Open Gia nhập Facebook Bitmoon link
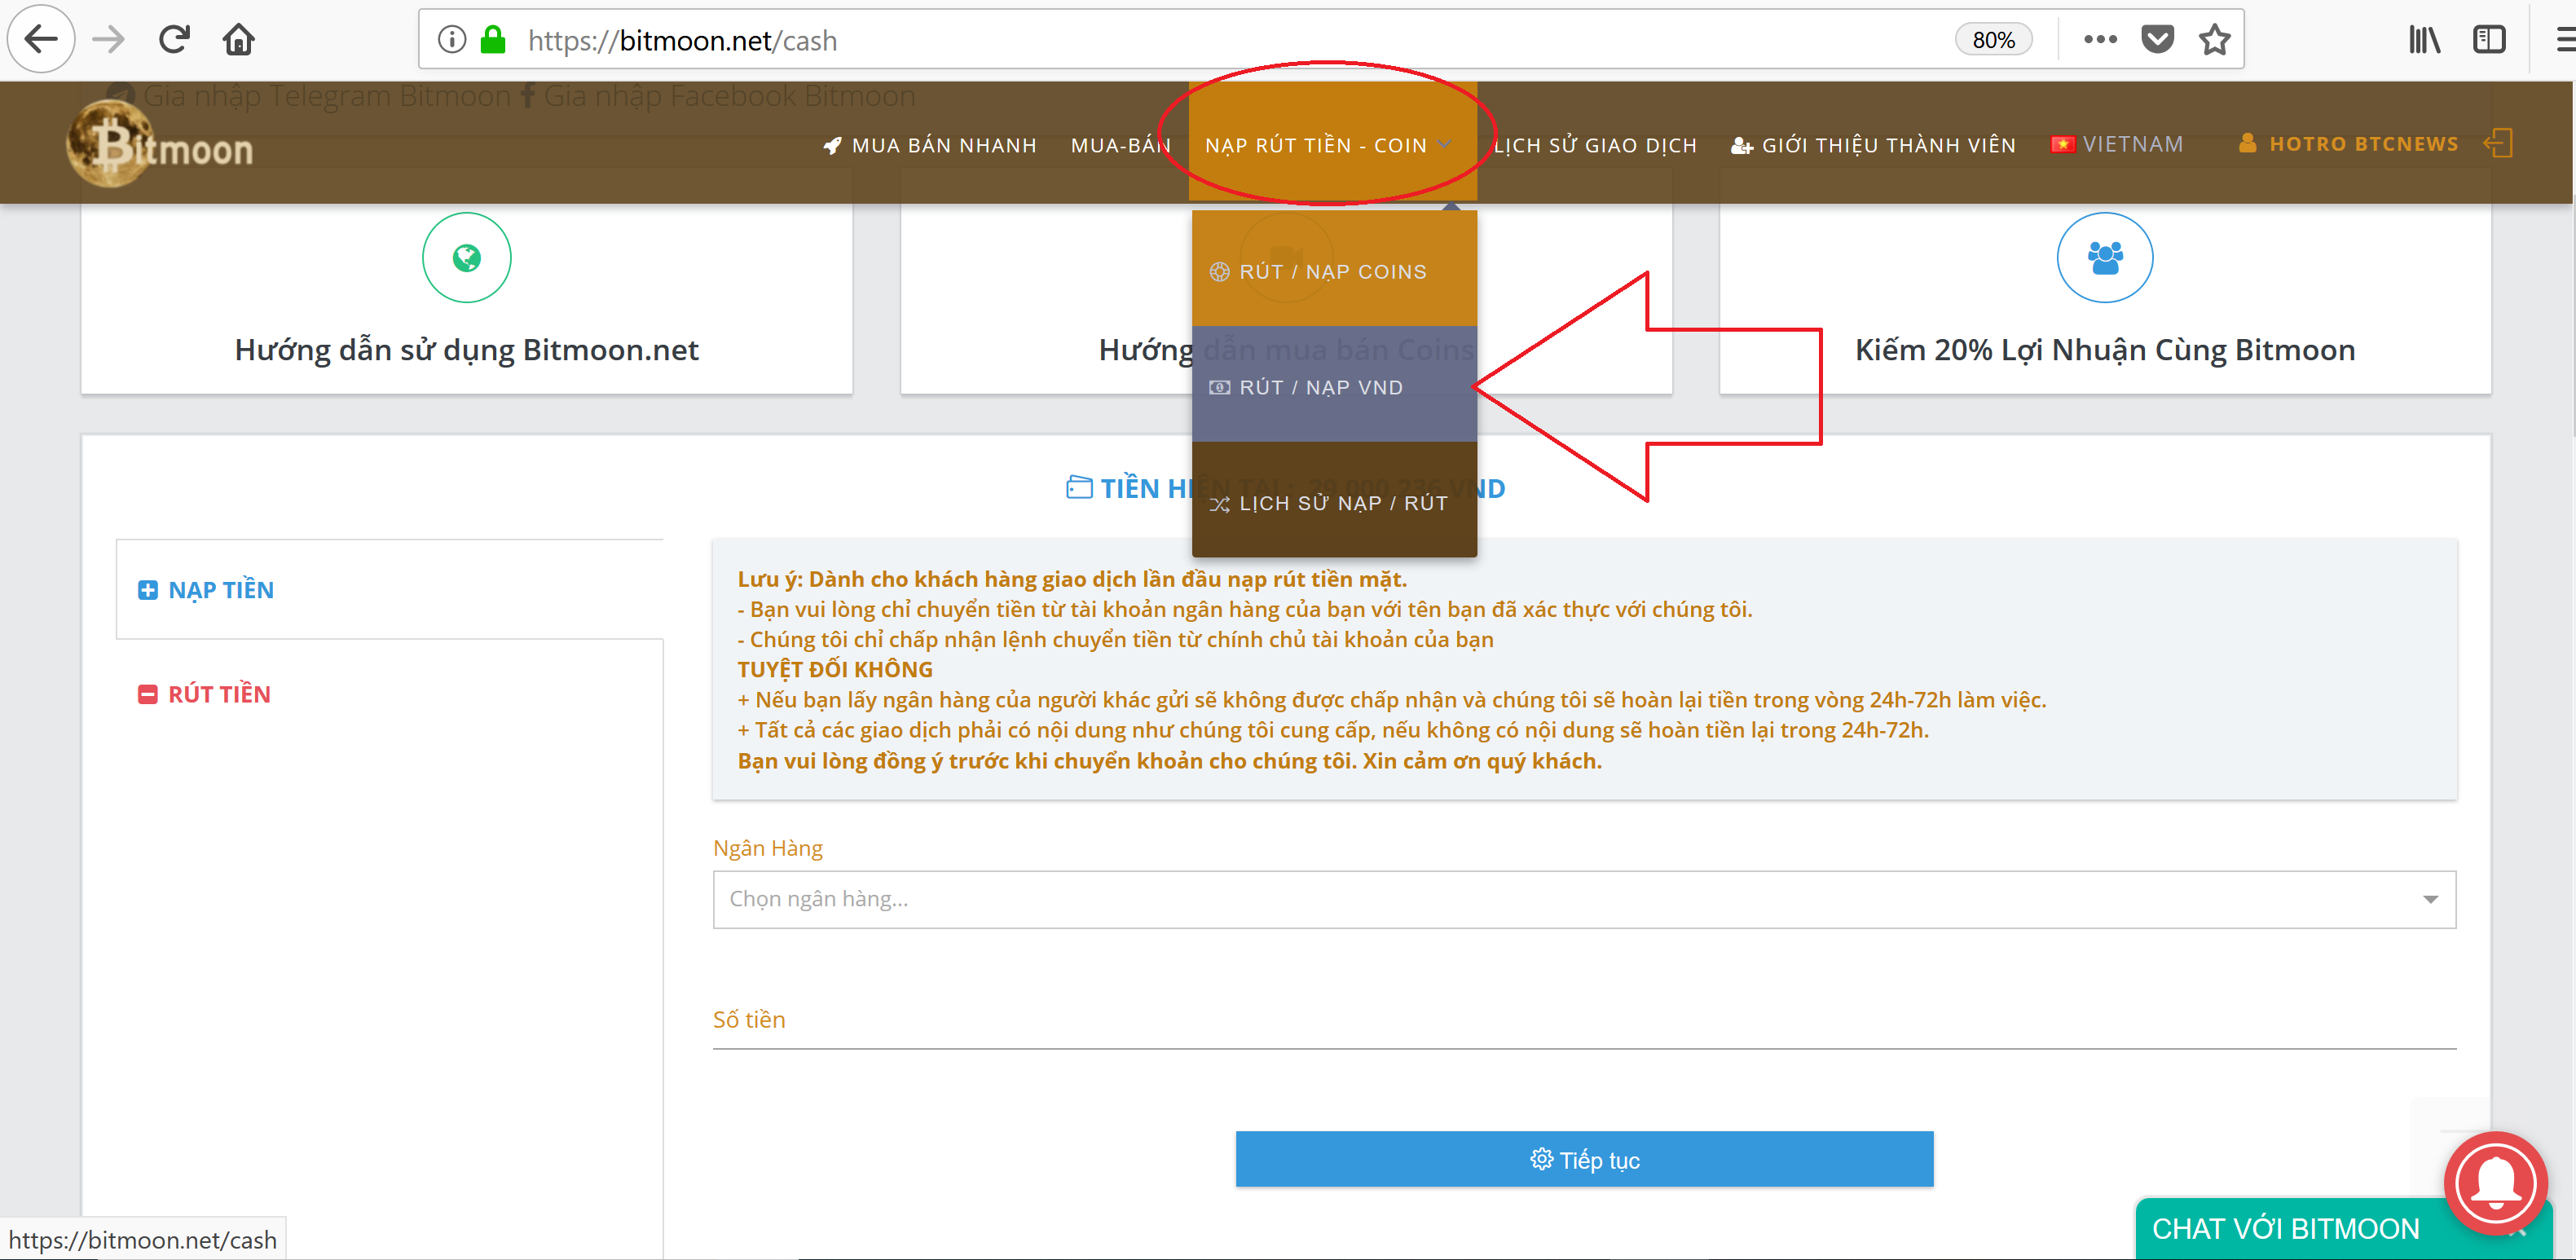Image resolution: width=2576 pixels, height=1260 pixels. 718,96
